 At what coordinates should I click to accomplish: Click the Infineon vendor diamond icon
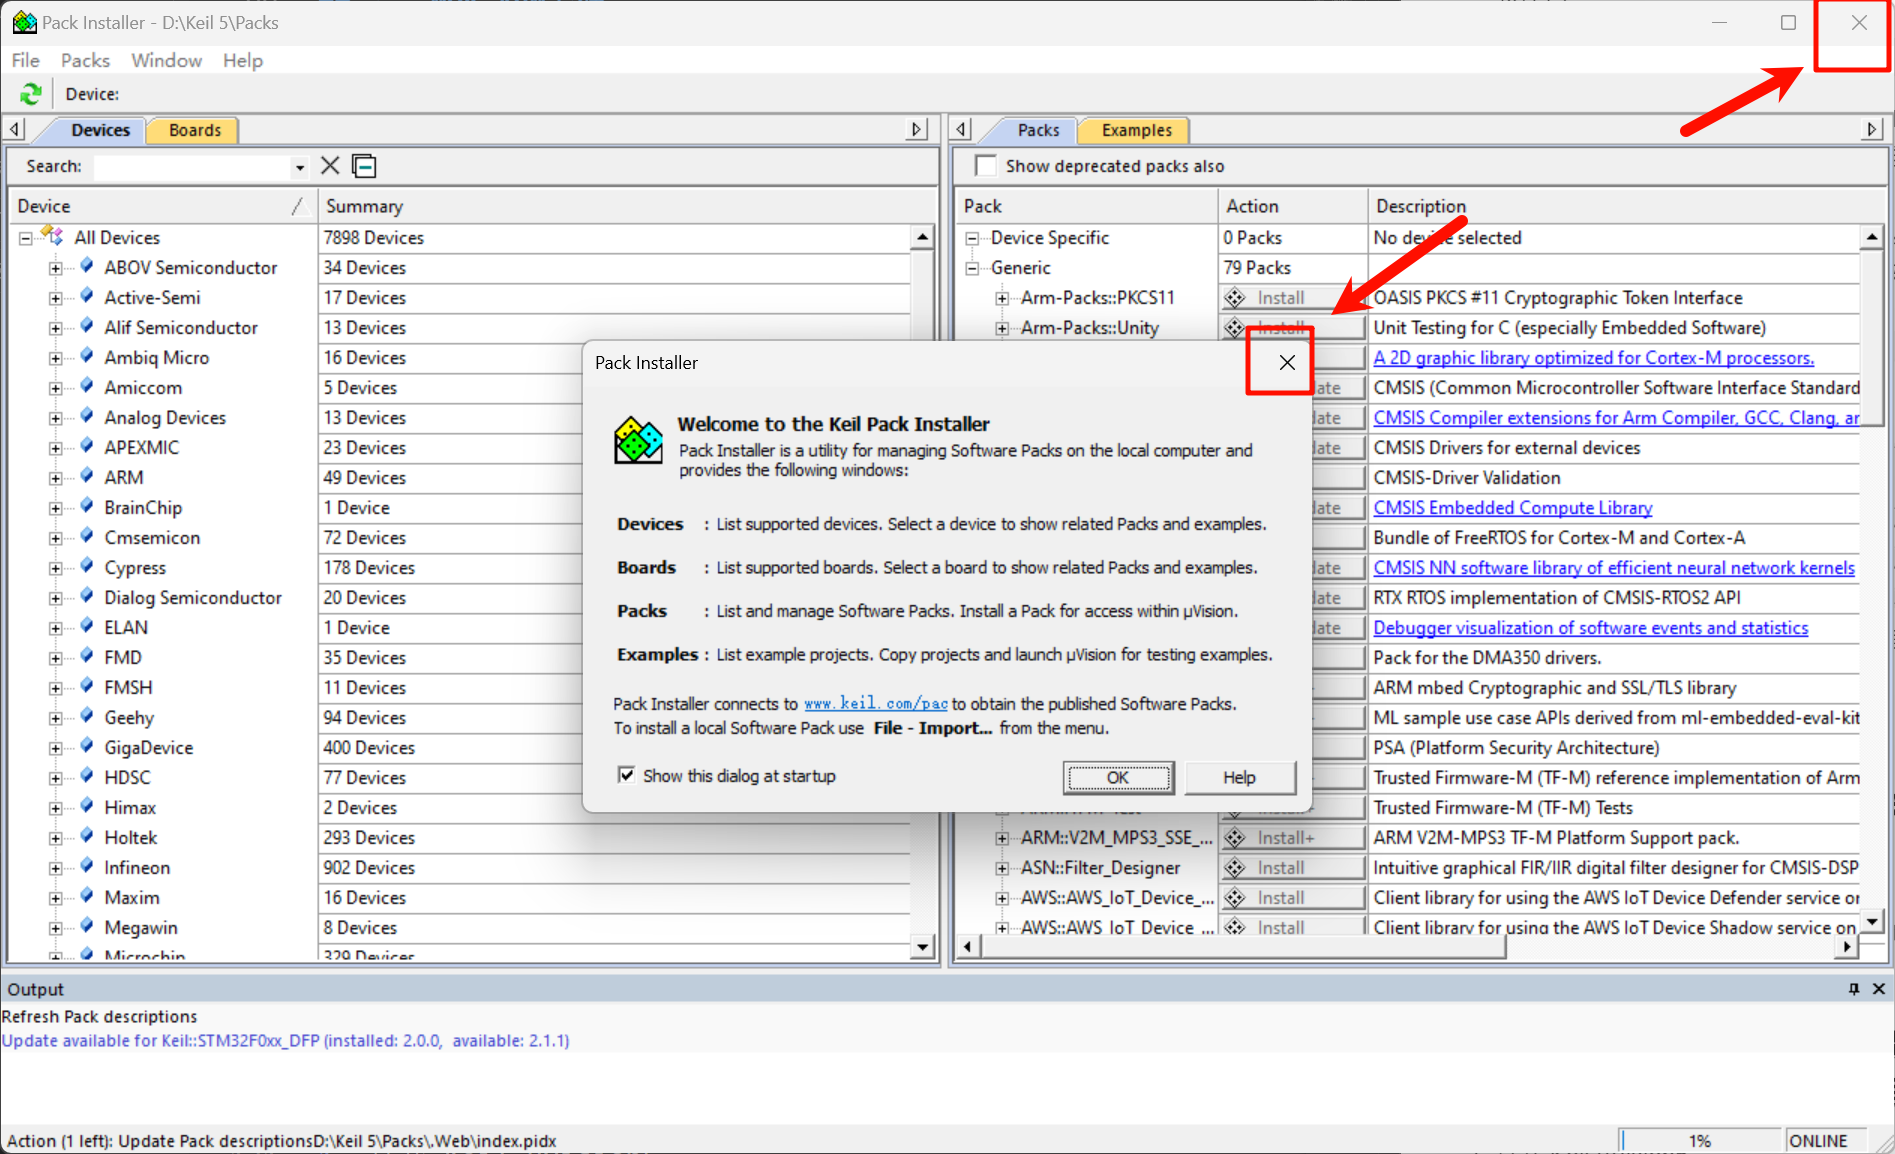pos(87,867)
